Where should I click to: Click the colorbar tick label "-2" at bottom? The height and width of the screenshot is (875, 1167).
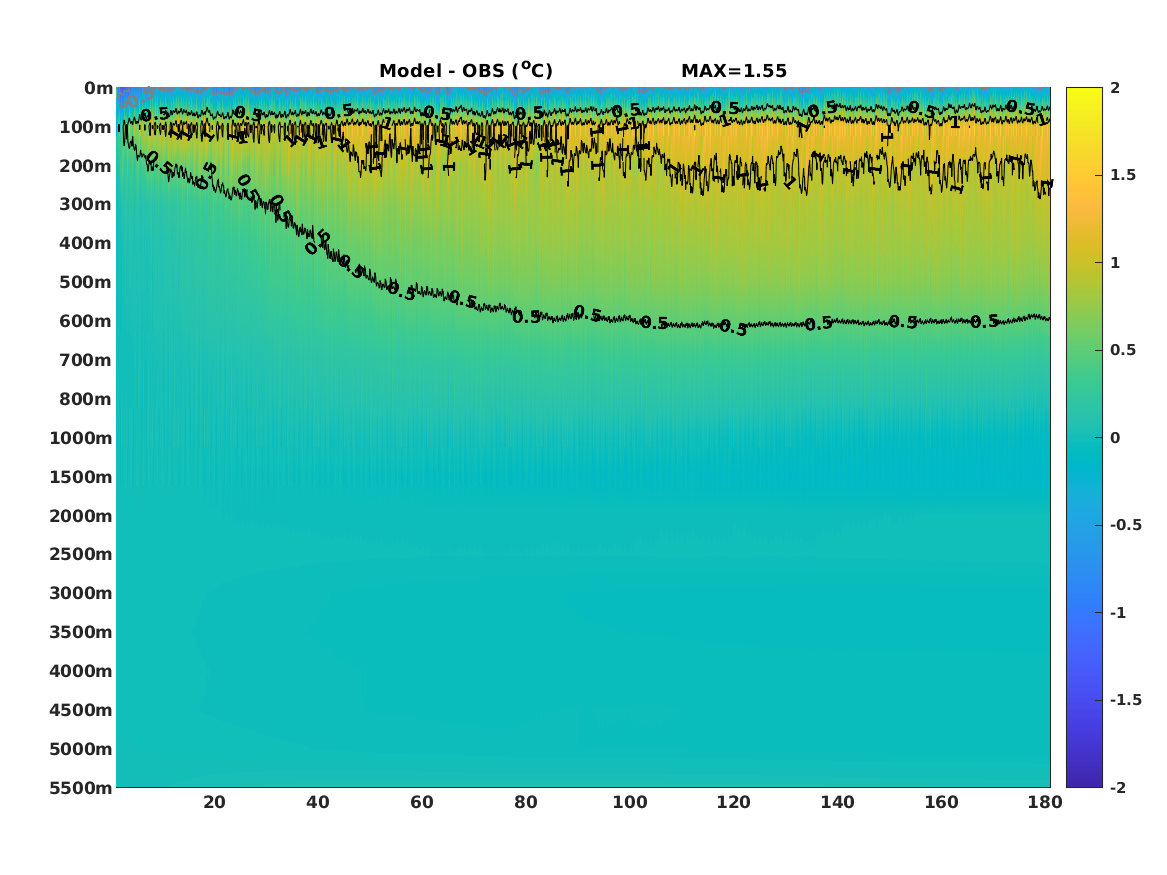1118,787
